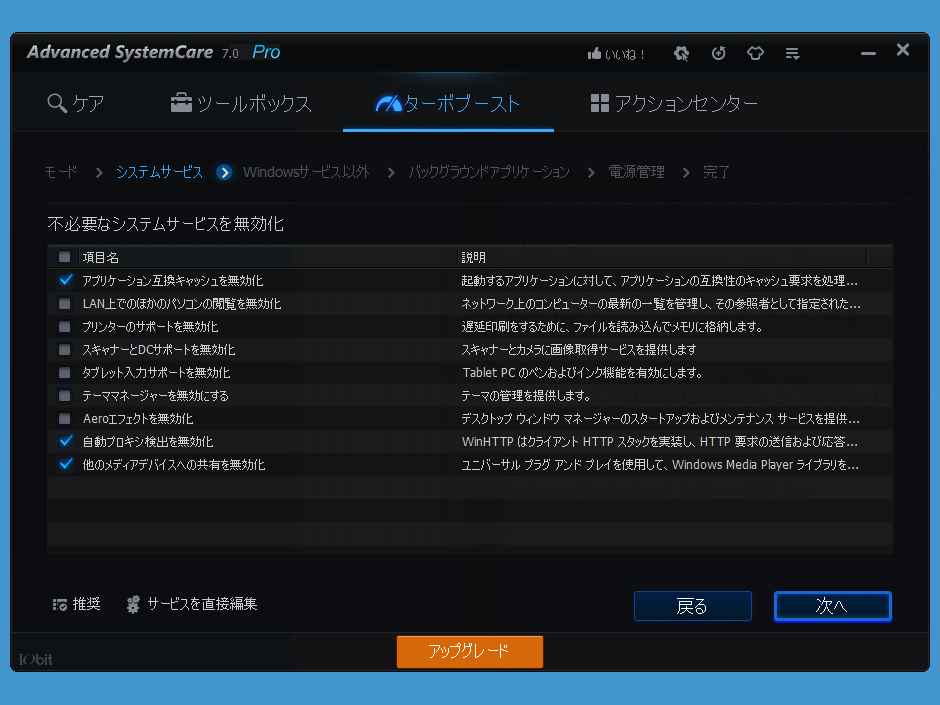
Task: Check LAN上でのほかのパソコンの閲覧を無効化
Action: pyautogui.click(x=64, y=303)
